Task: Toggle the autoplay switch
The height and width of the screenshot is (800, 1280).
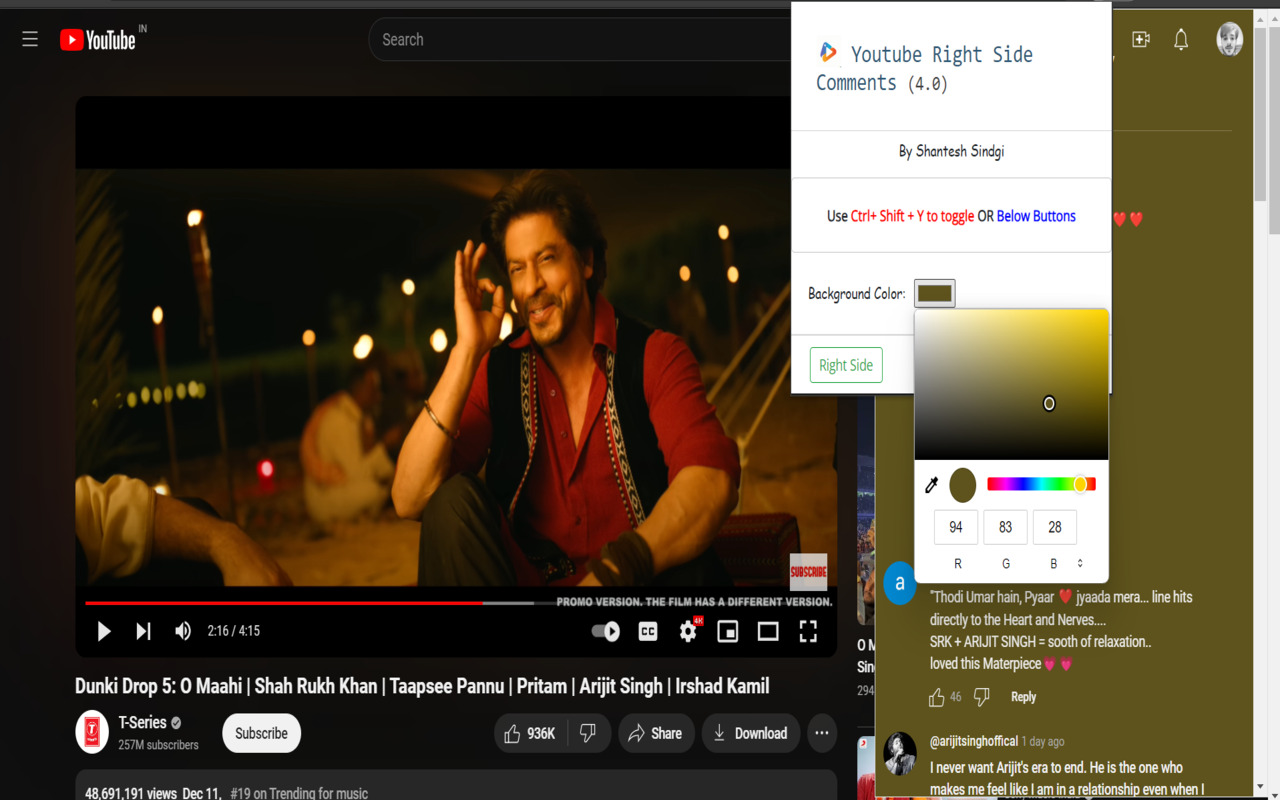Action: tap(606, 631)
